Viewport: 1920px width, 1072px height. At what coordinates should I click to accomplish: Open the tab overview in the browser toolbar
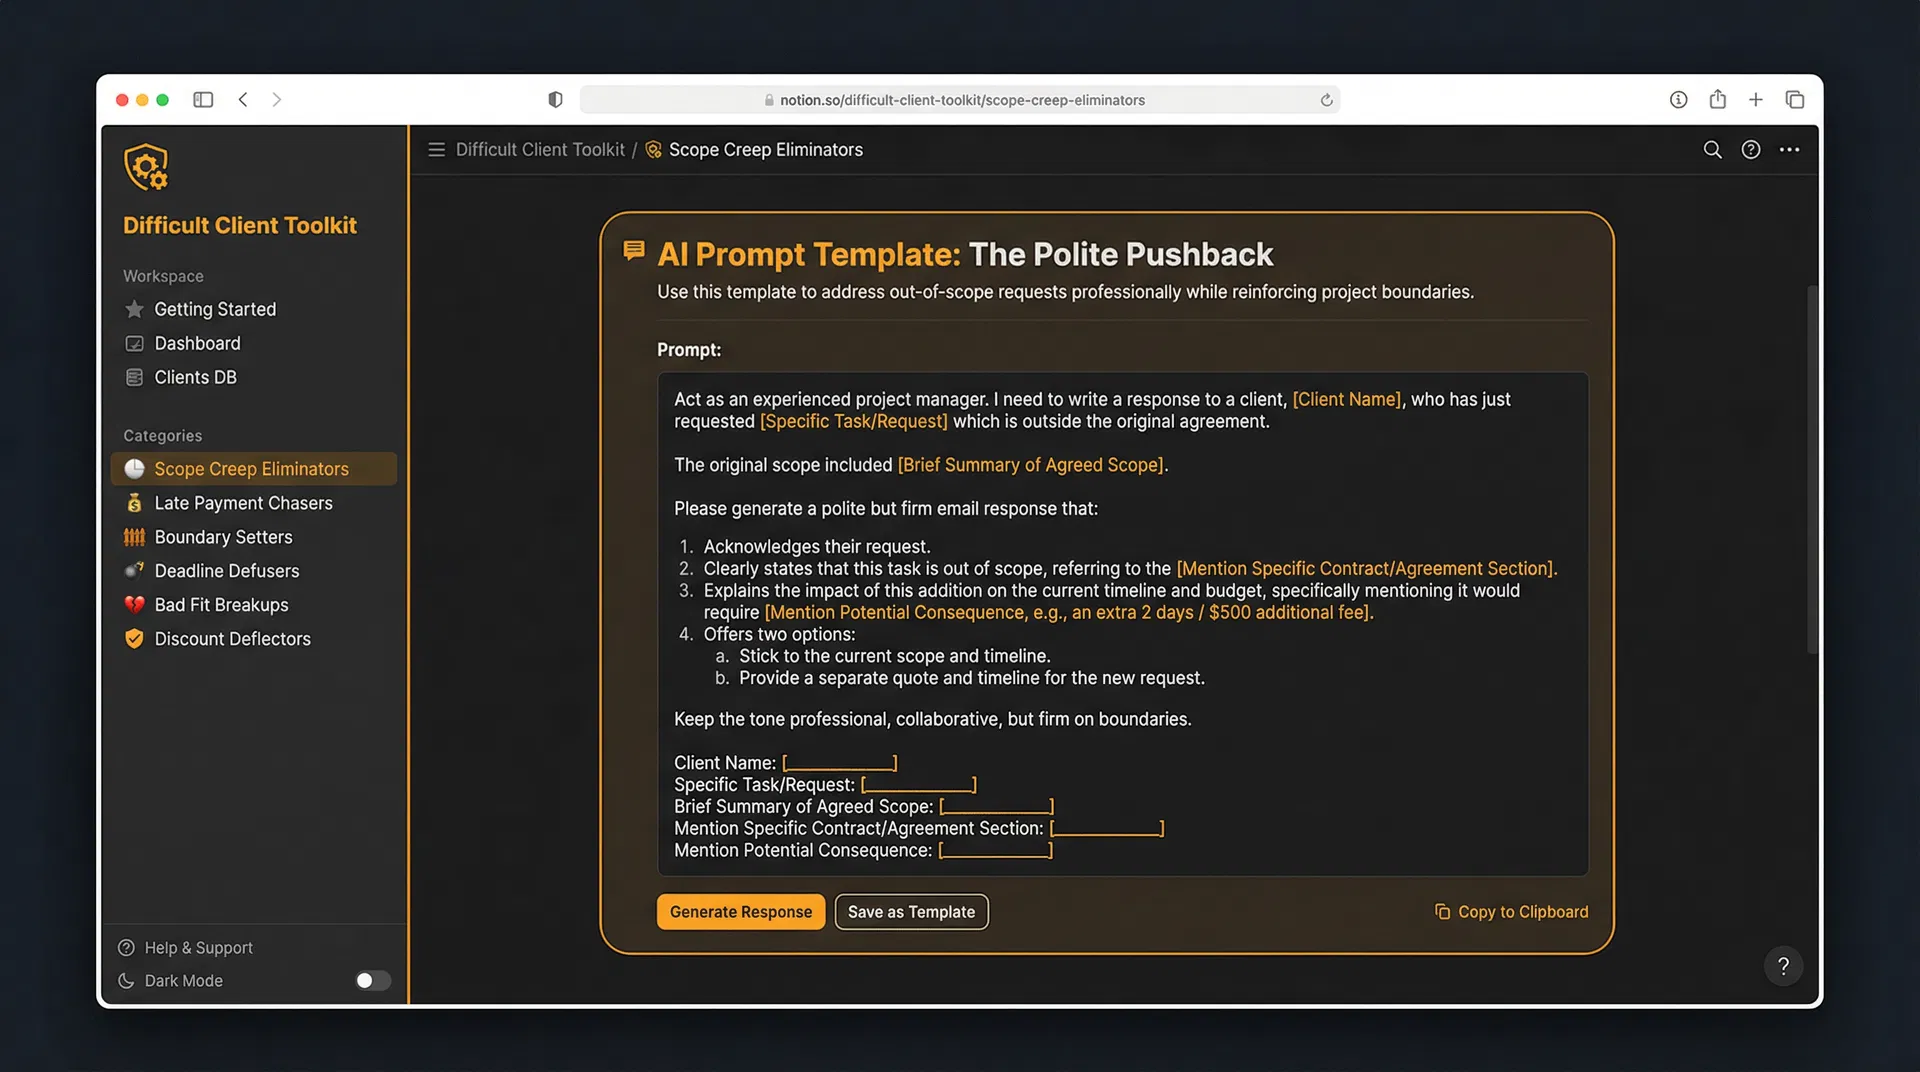click(x=1795, y=99)
